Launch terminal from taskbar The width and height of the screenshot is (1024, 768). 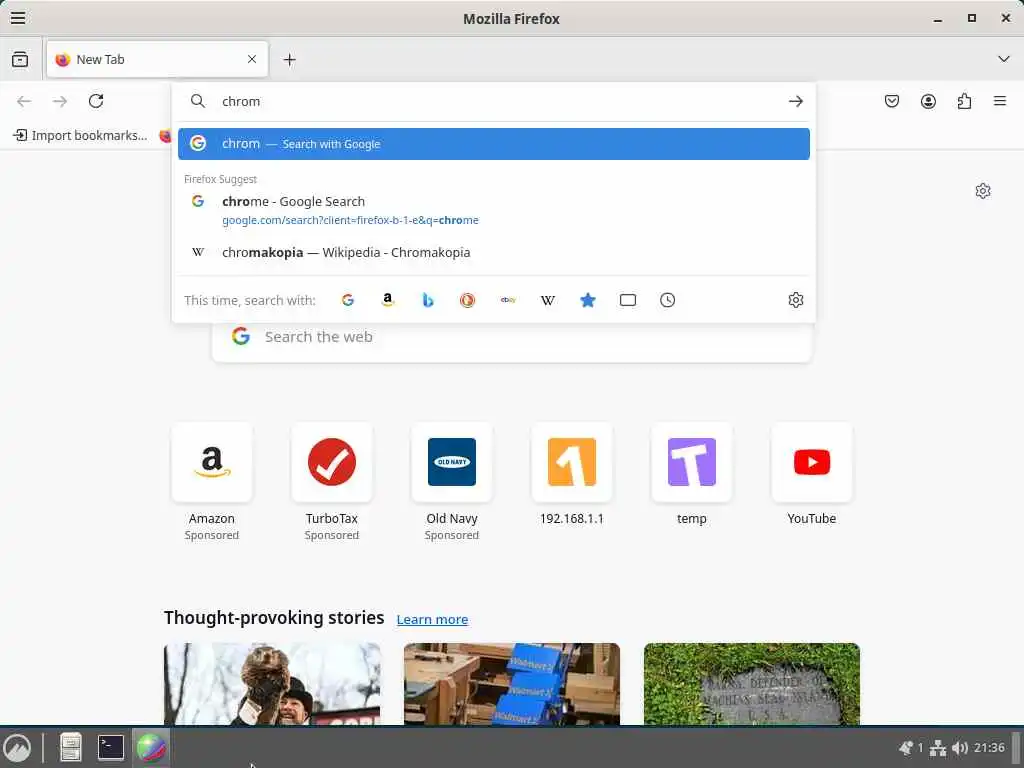point(111,748)
